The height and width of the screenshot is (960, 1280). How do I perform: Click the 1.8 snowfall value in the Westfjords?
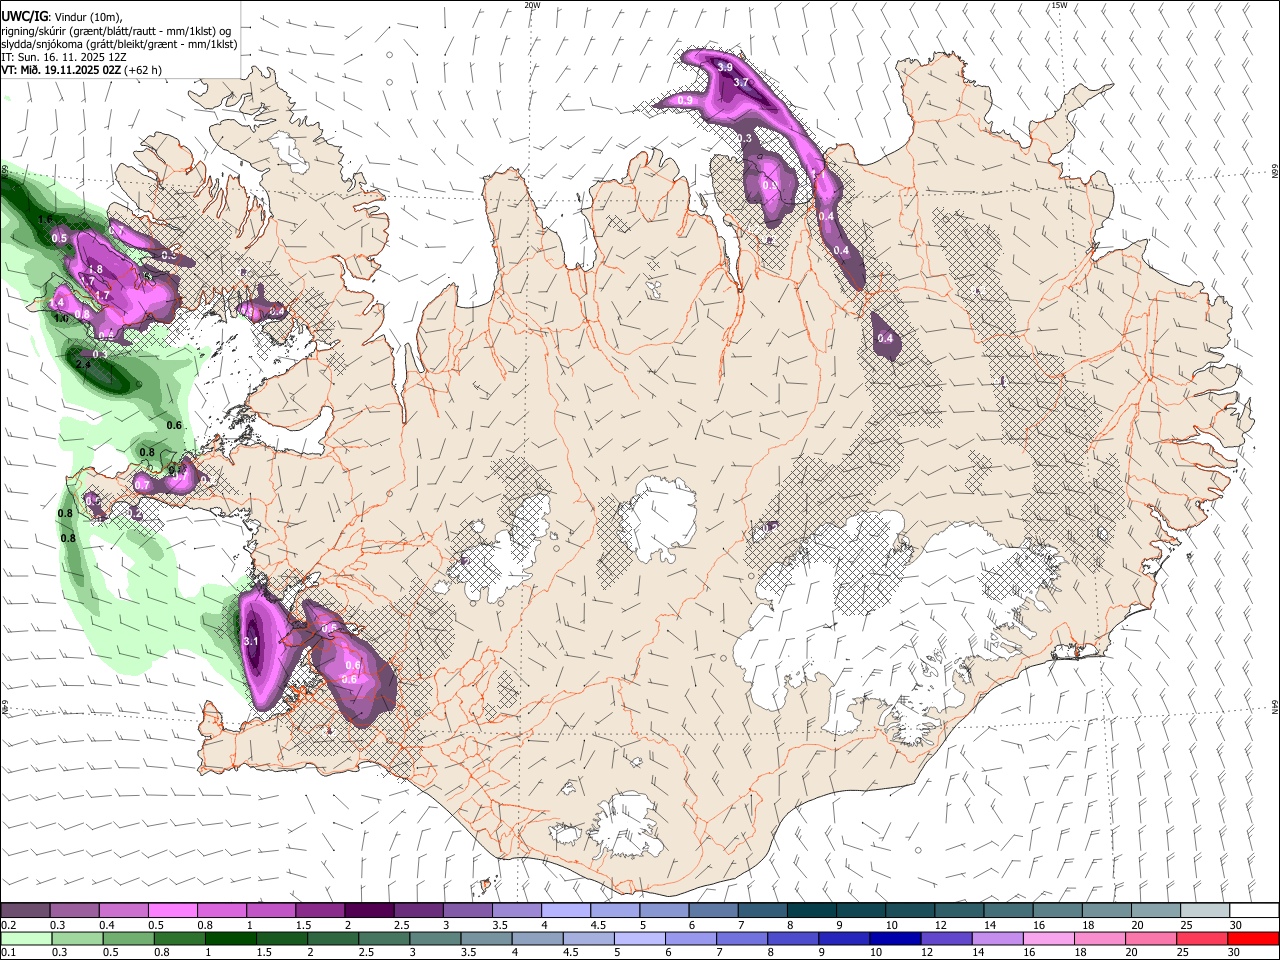point(96,269)
